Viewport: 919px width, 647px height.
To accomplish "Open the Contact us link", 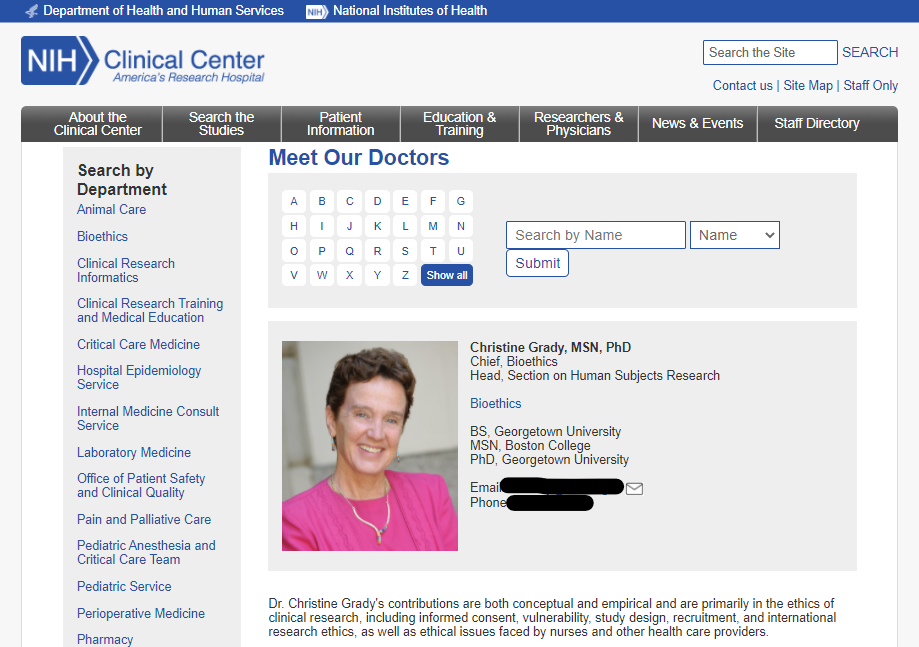I will coord(743,86).
